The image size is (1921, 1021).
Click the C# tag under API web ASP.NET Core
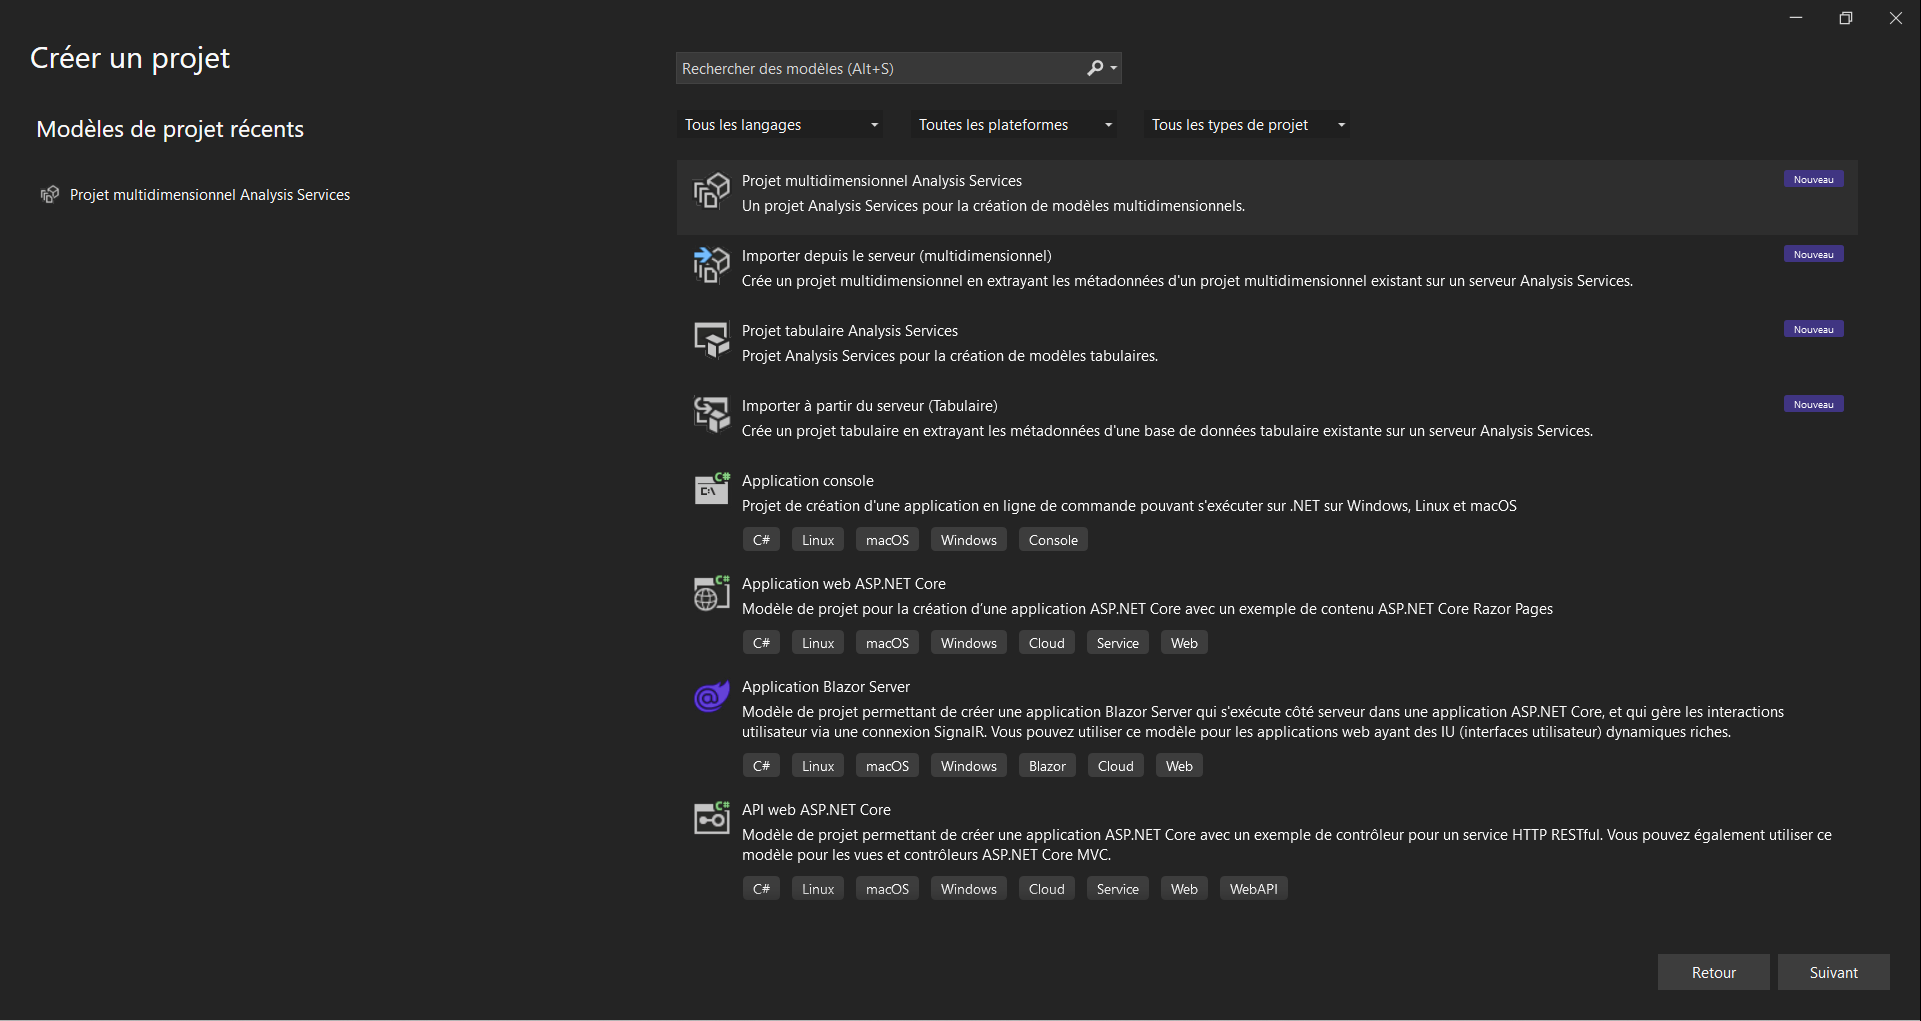761,889
